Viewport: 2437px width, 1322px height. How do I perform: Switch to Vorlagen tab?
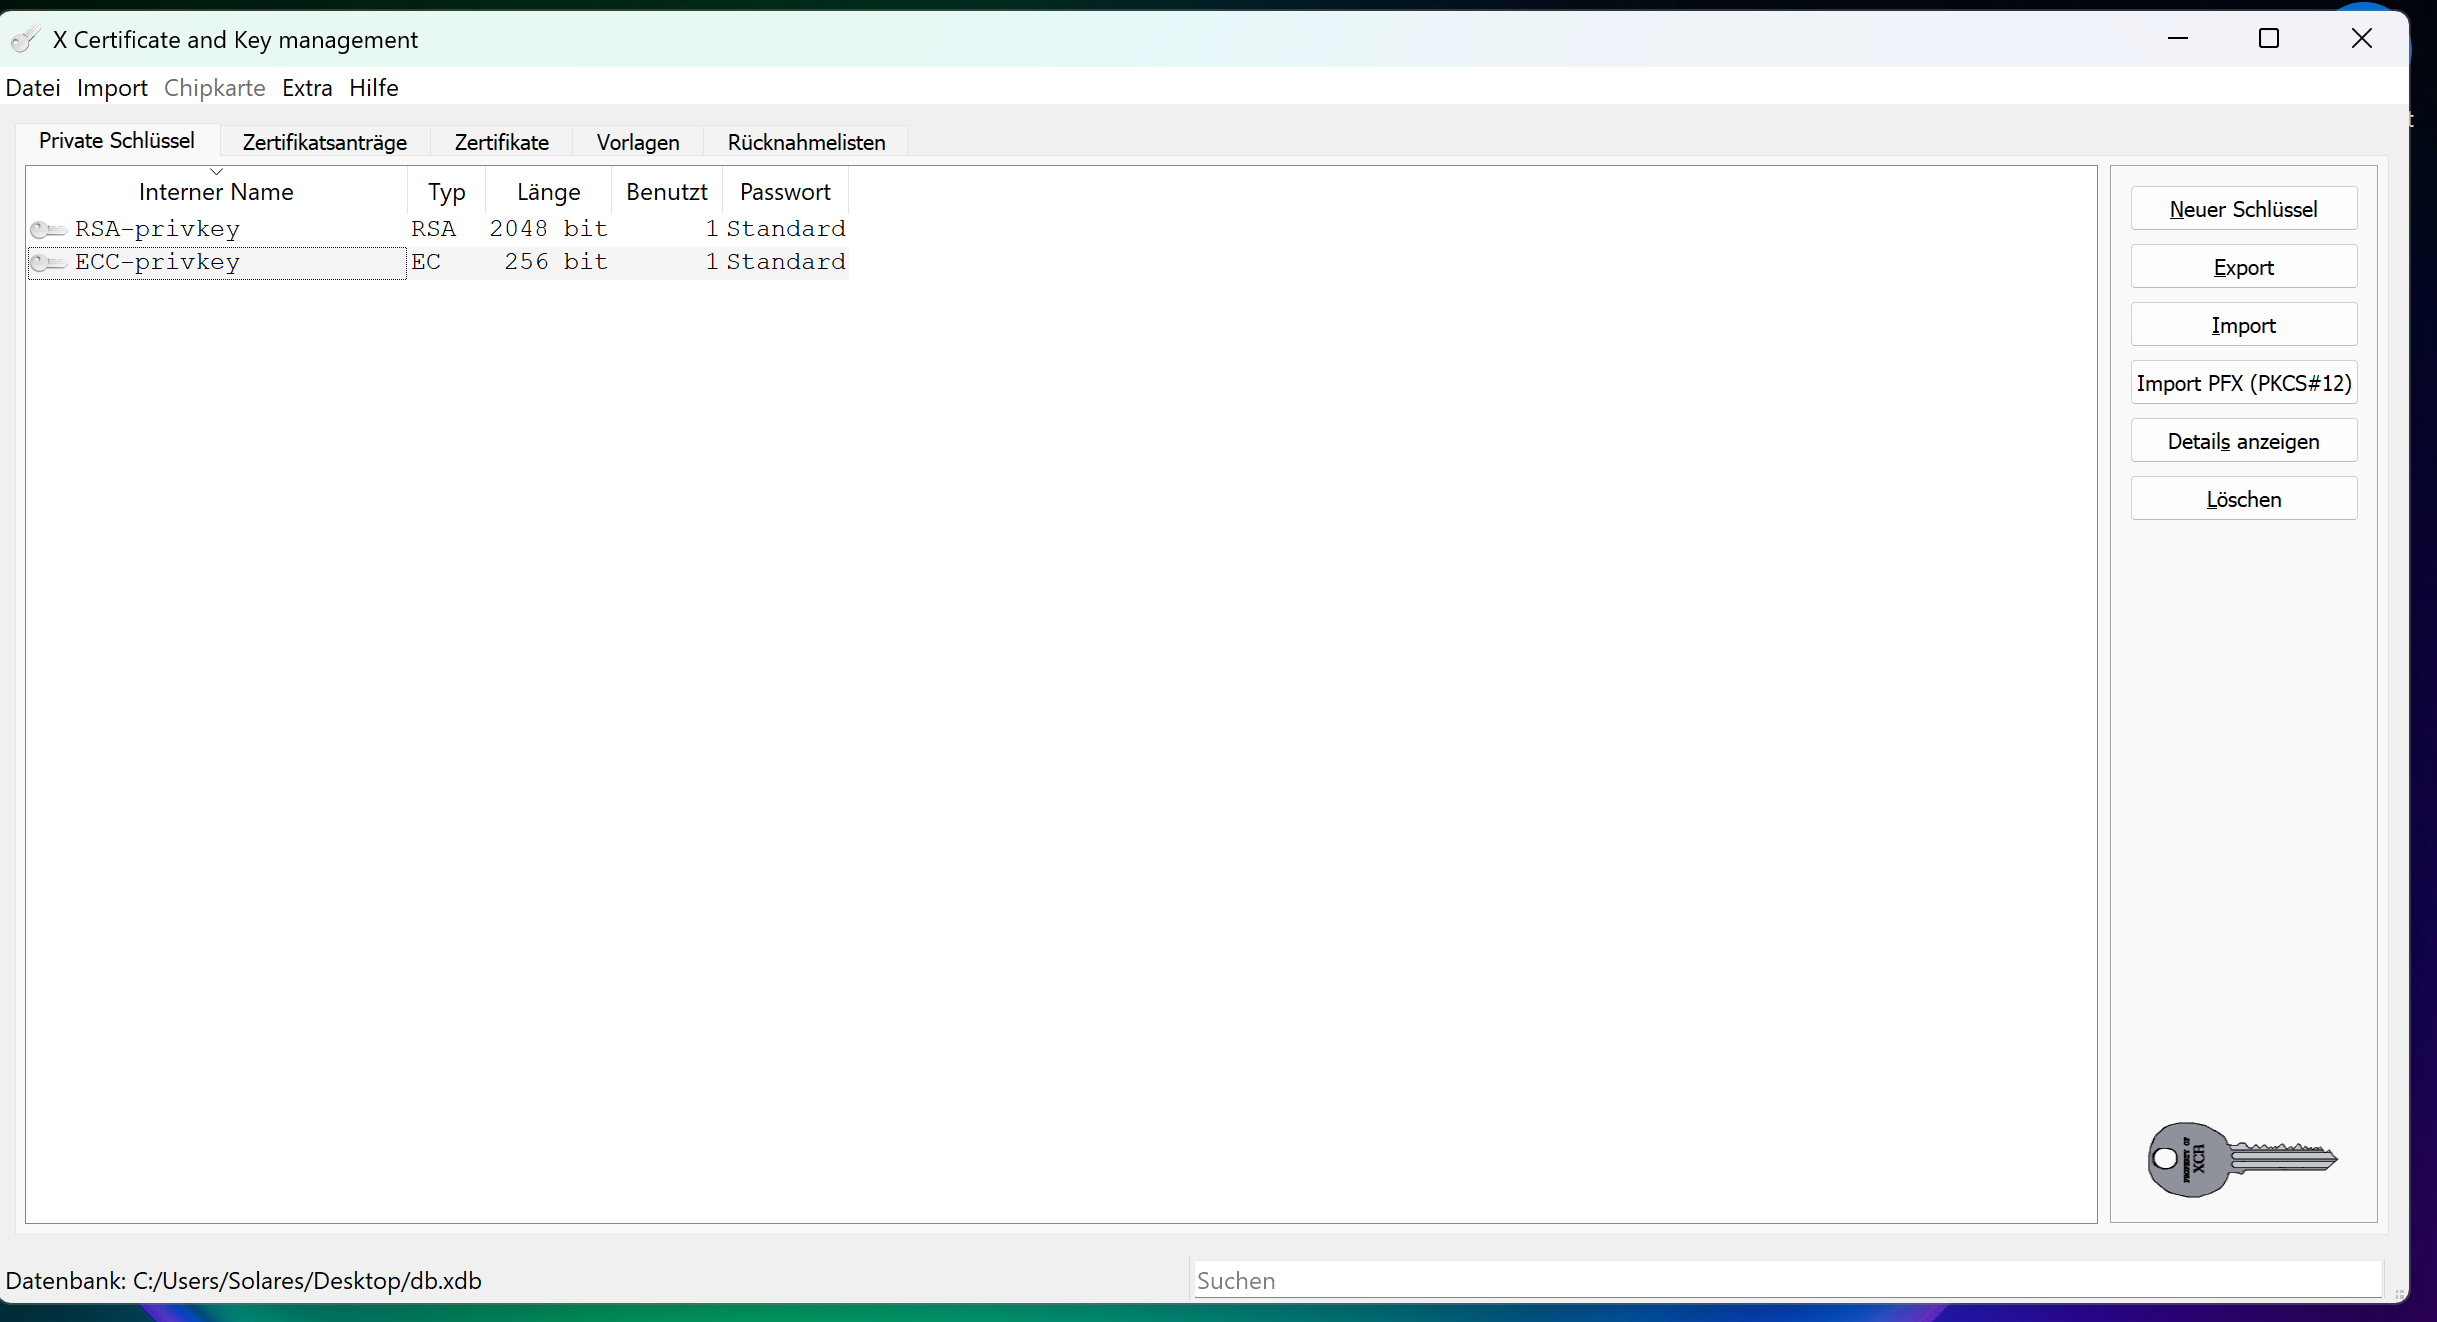click(x=638, y=142)
